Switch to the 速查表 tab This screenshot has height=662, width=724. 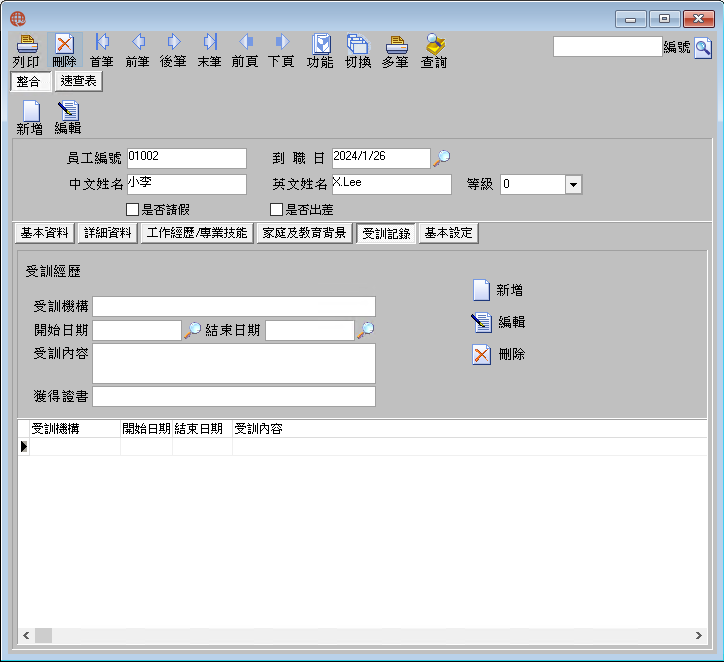(78, 82)
